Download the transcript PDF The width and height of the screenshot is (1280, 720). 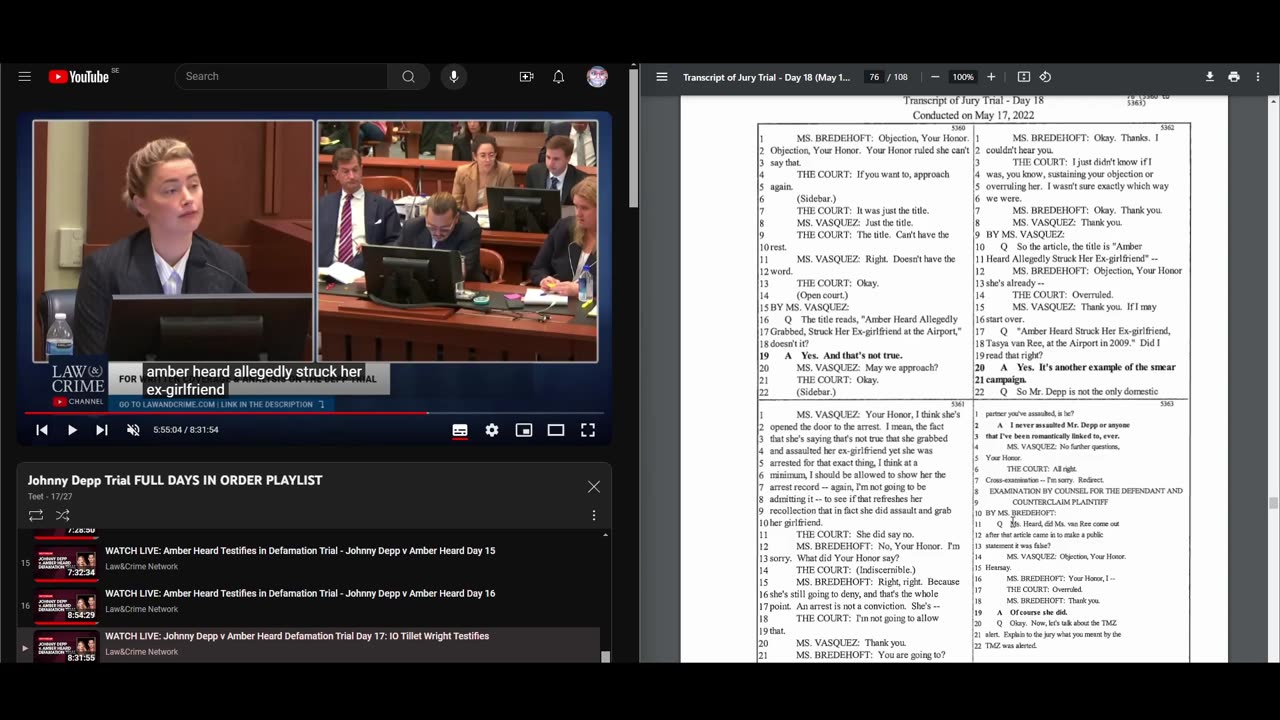click(1210, 77)
